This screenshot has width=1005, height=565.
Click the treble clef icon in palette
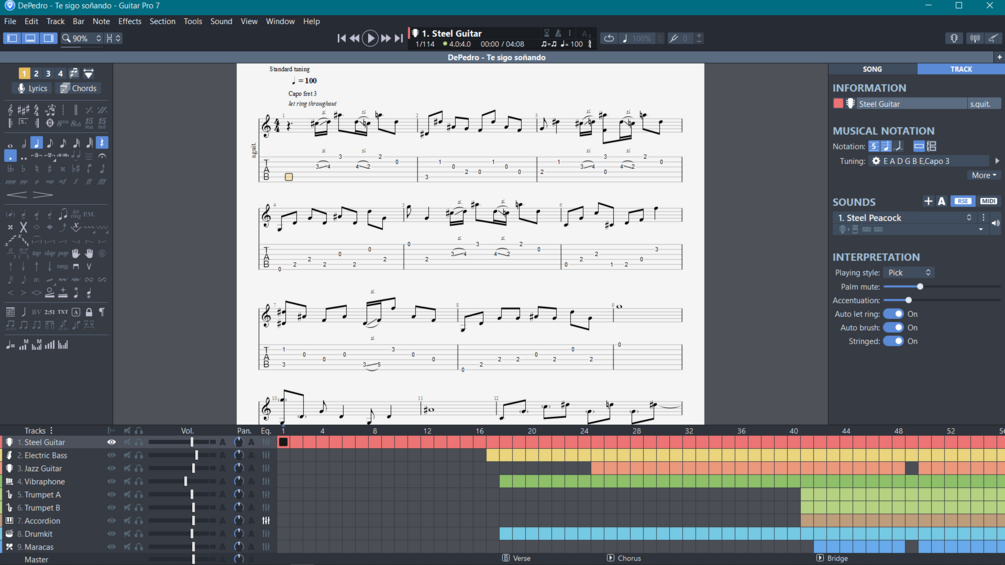(10, 110)
